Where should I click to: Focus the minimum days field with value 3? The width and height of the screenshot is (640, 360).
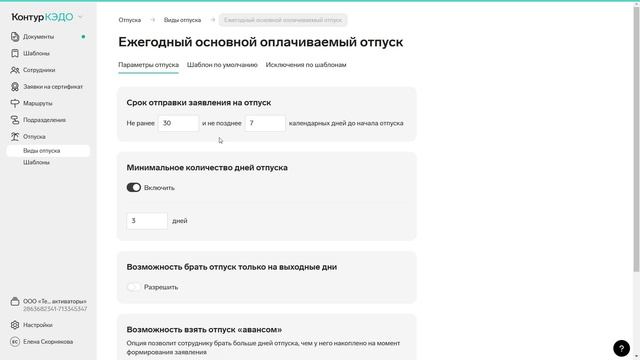(147, 221)
